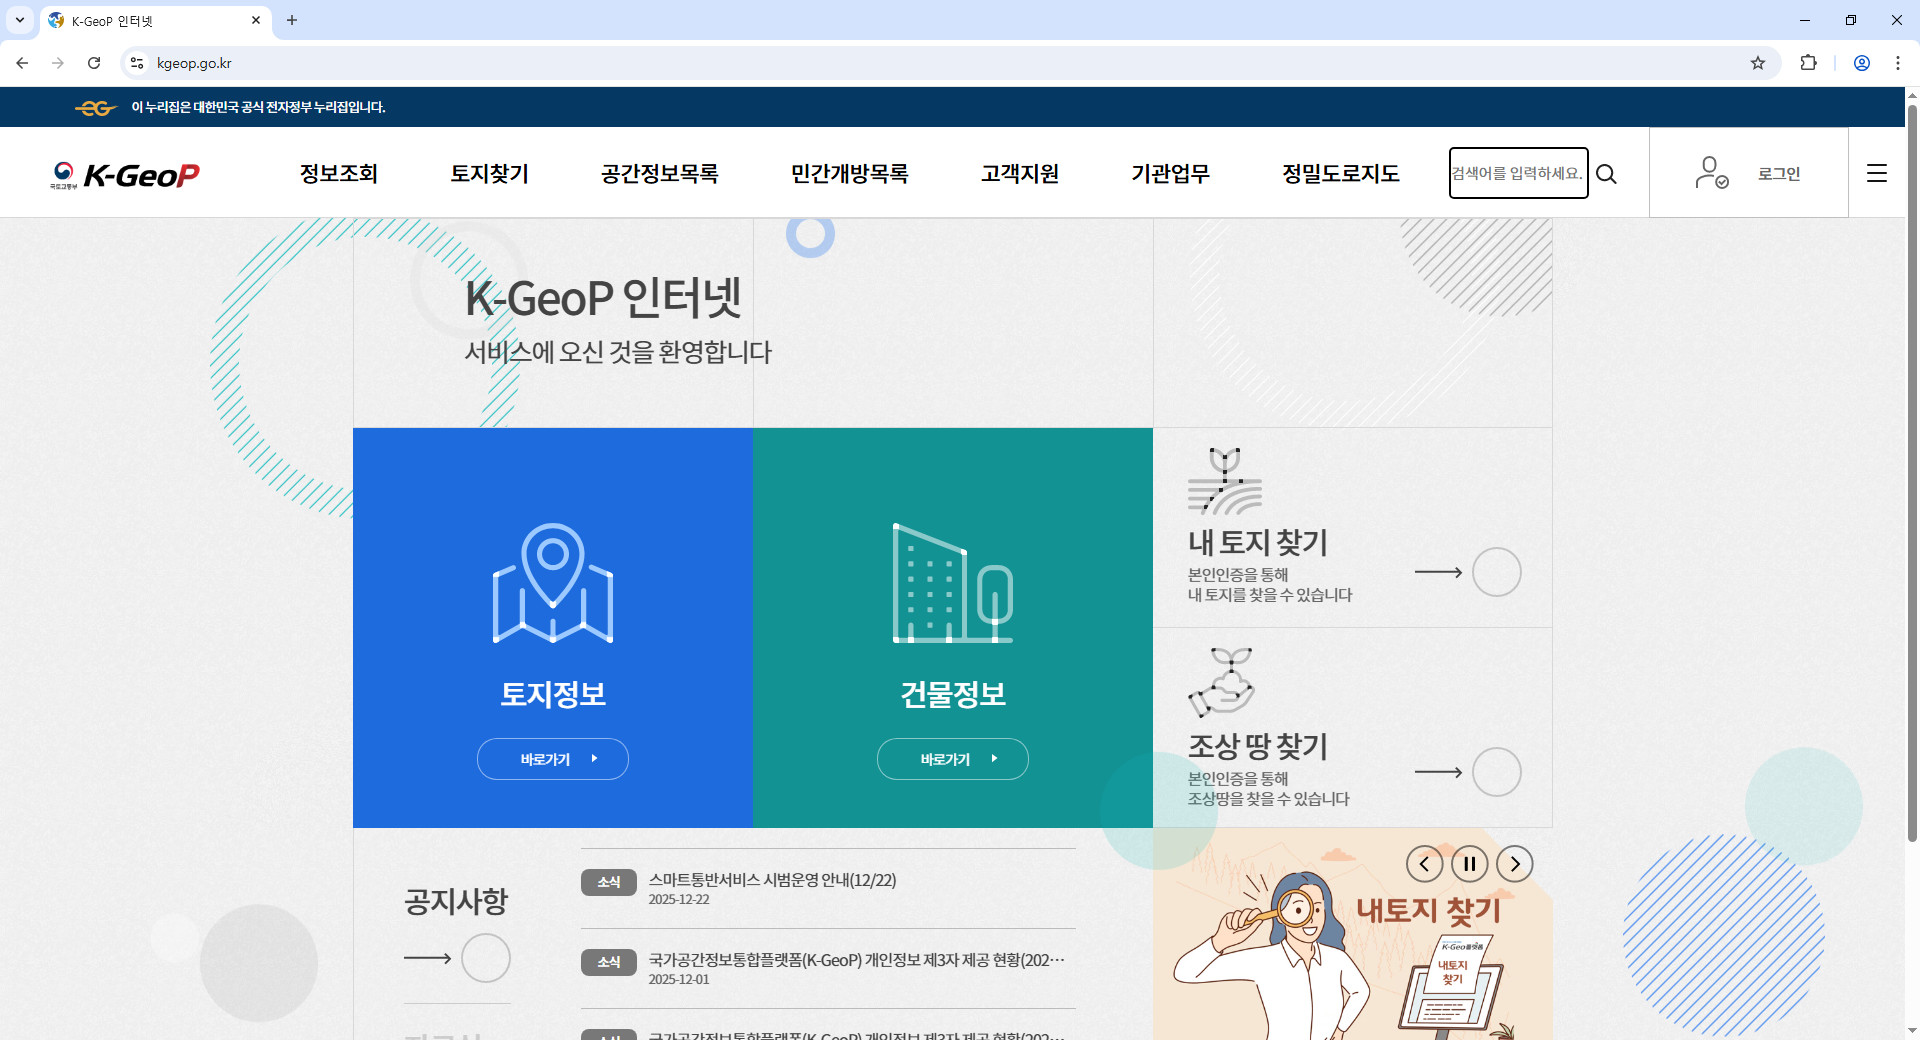The width and height of the screenshot is (1920, 1040).
Task: Open the hamburger menu
Action: 1876,173
